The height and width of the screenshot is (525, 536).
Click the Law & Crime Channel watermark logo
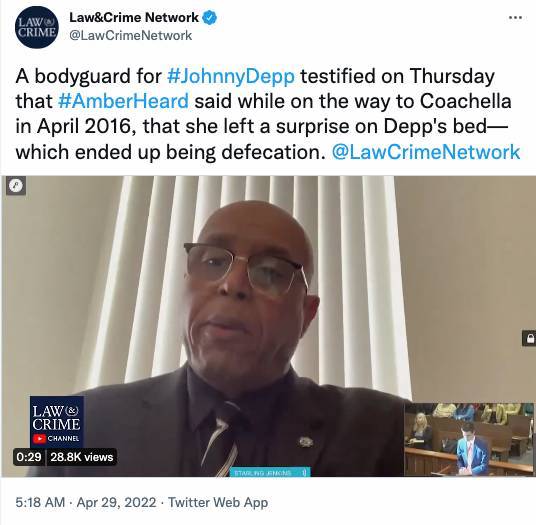tap(57, 422)
